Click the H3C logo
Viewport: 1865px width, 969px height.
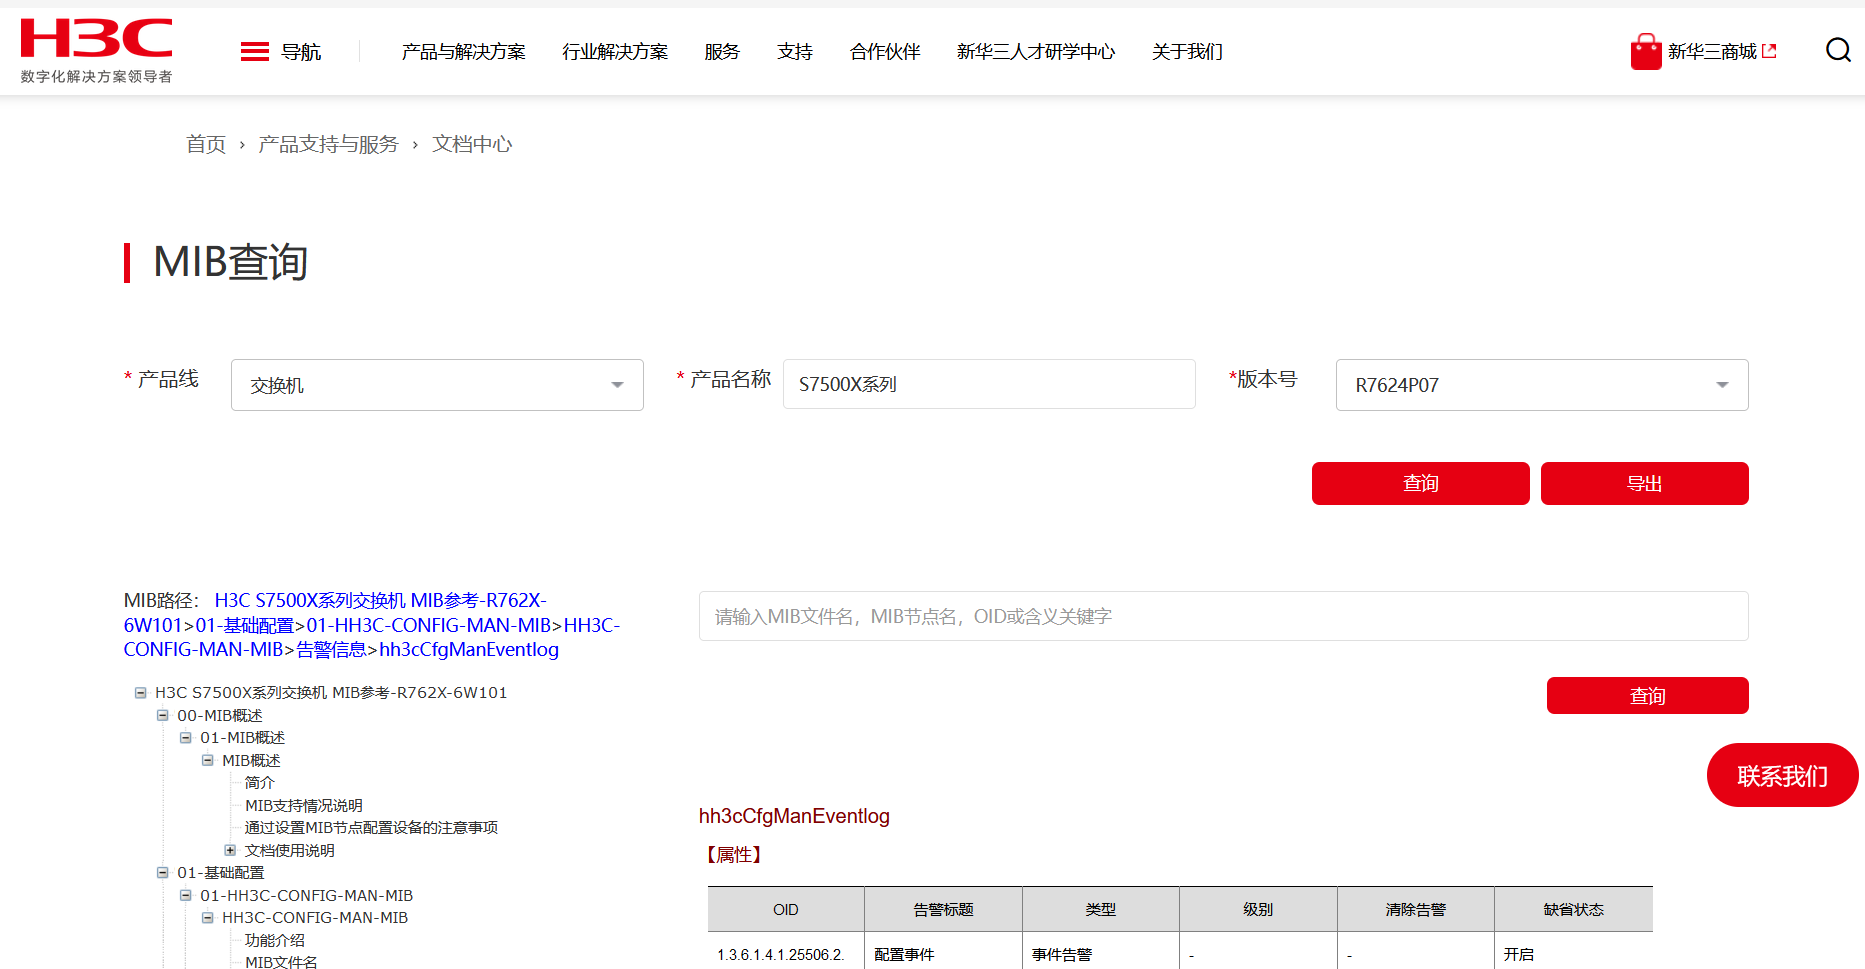pos(96,50)
